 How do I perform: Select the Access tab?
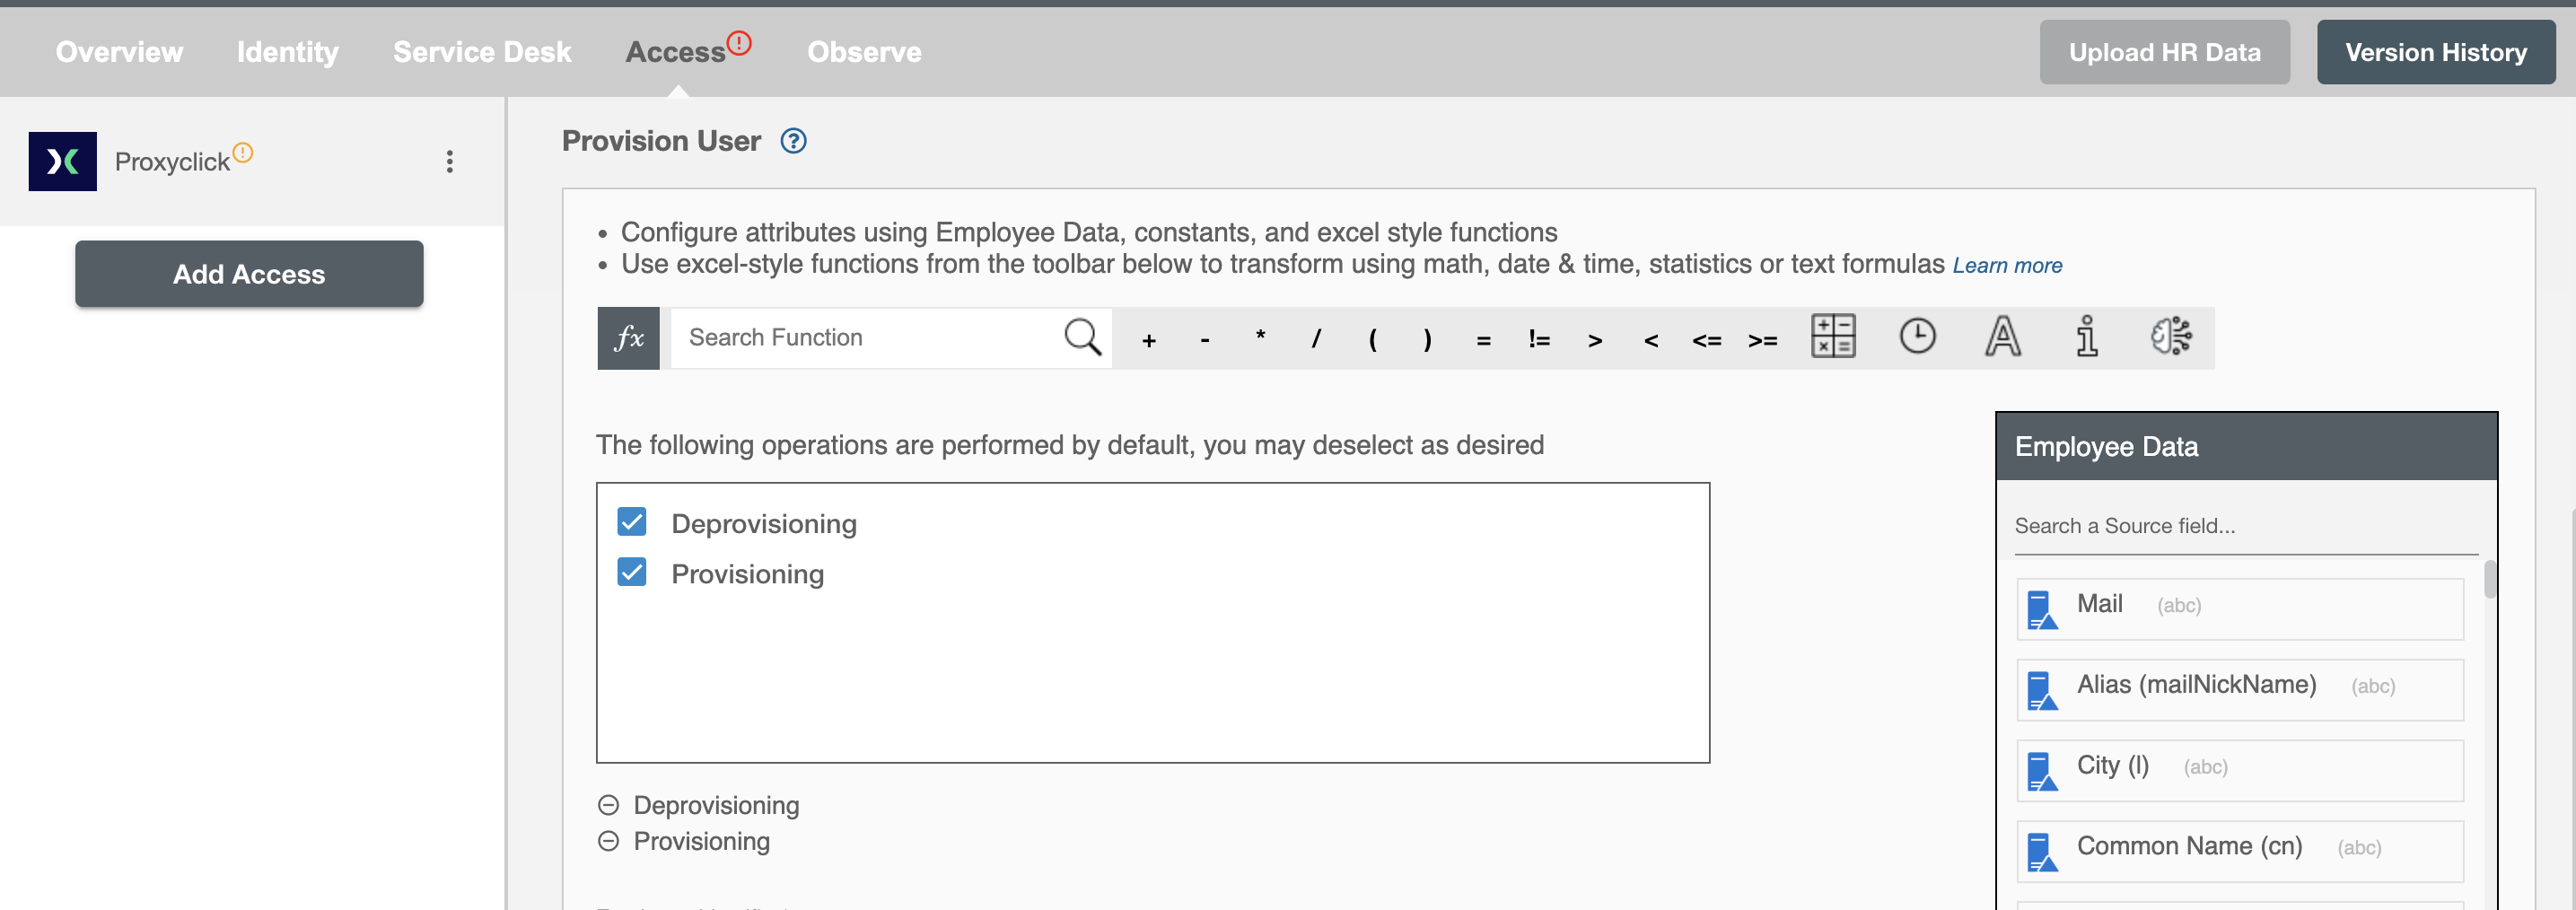point(675,52)
